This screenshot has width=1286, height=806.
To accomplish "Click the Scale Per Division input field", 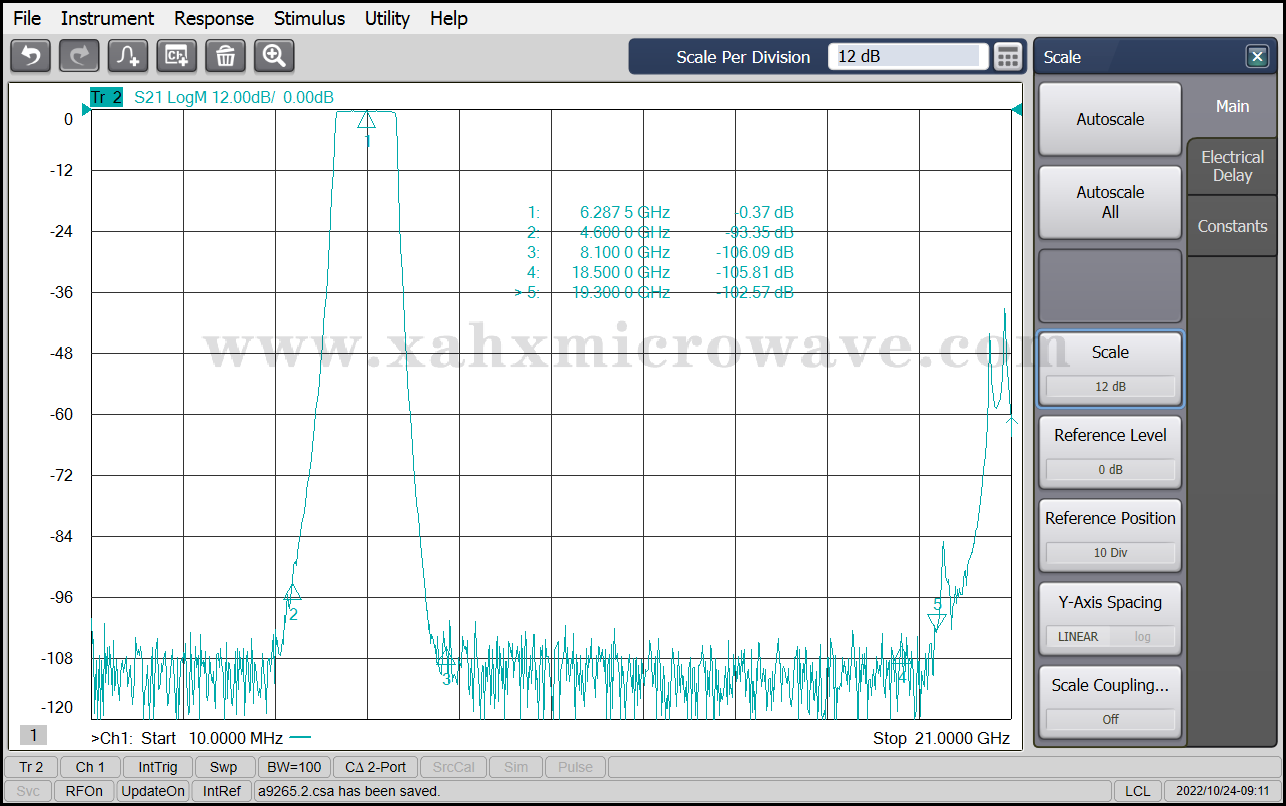I will pyautogui.click(x=908, y=57).
